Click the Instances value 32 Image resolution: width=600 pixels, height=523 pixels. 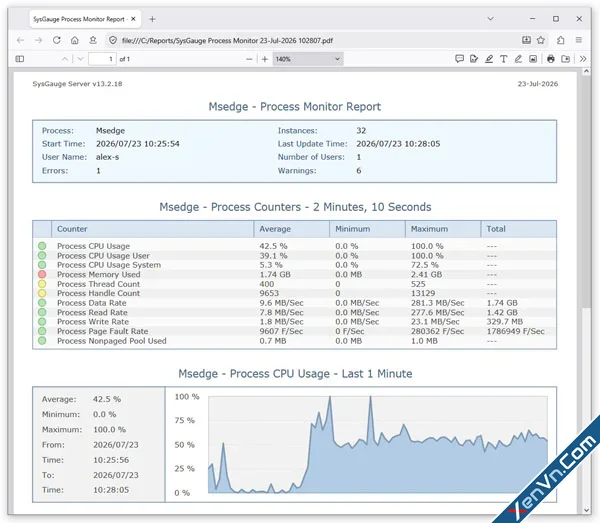pyautogui.click(x=361, y=130)
